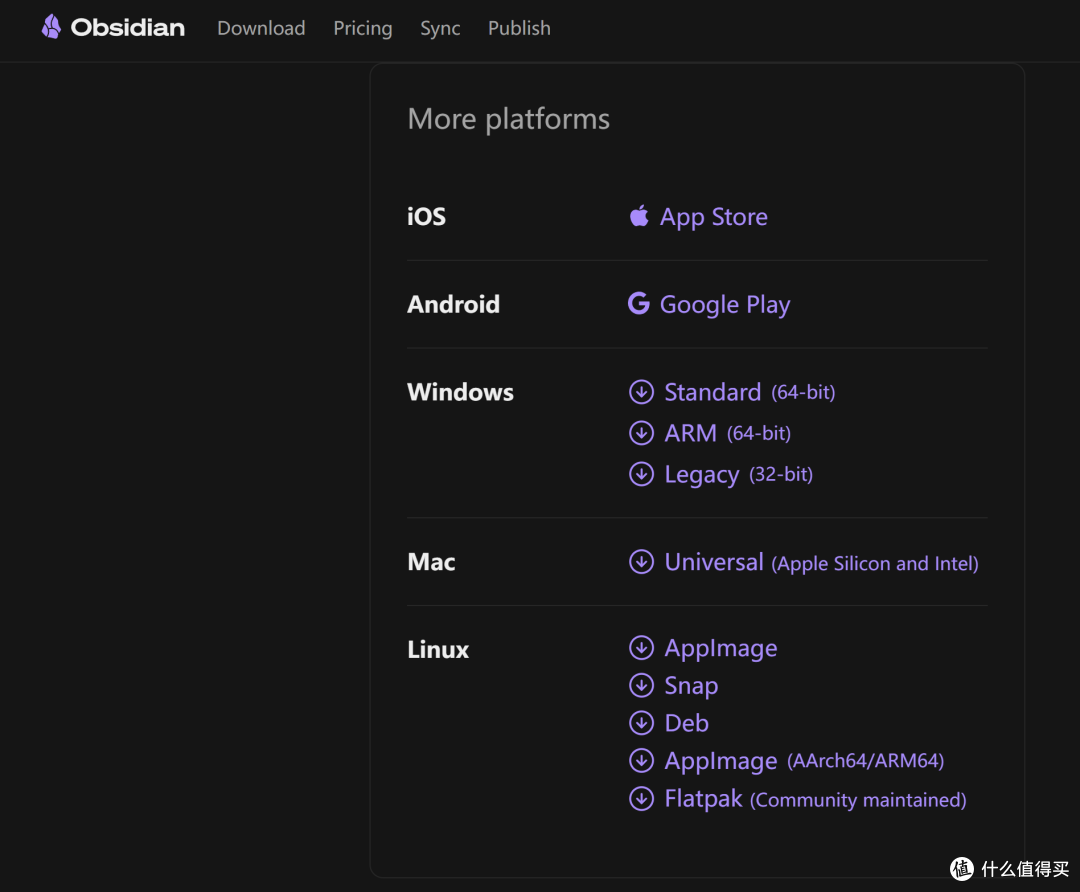The height and width of the screenshot is (892, 1080).
Task: Click download icon beside Legacy 32-bit
Action: [x=641, y=474]
